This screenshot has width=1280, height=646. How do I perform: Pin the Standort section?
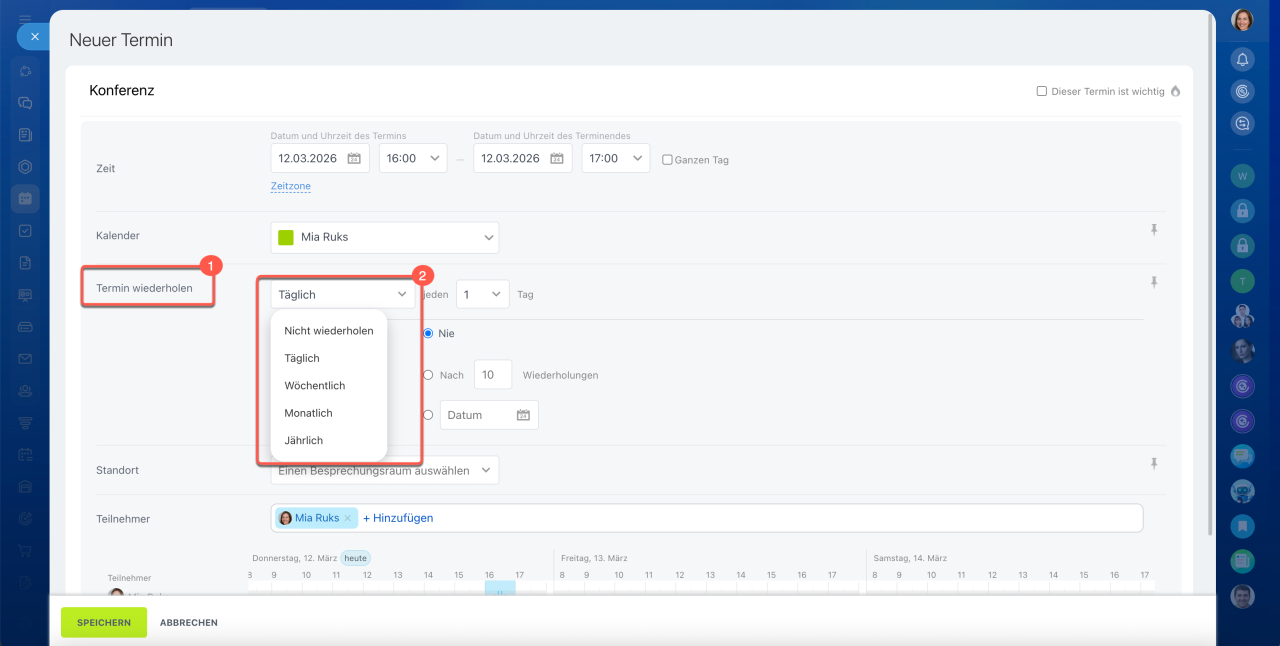pyautogui.click(x=1153, y=463)
